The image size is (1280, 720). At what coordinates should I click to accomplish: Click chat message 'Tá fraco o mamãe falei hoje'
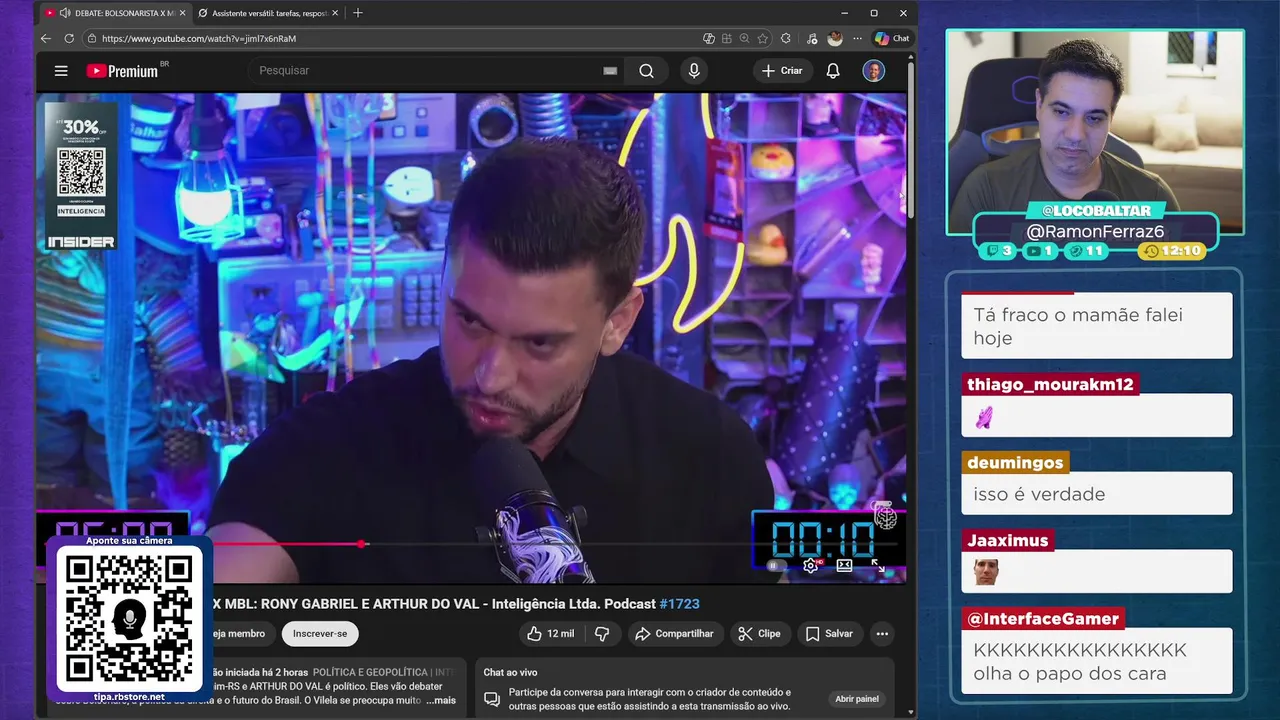coord(1096,326)
